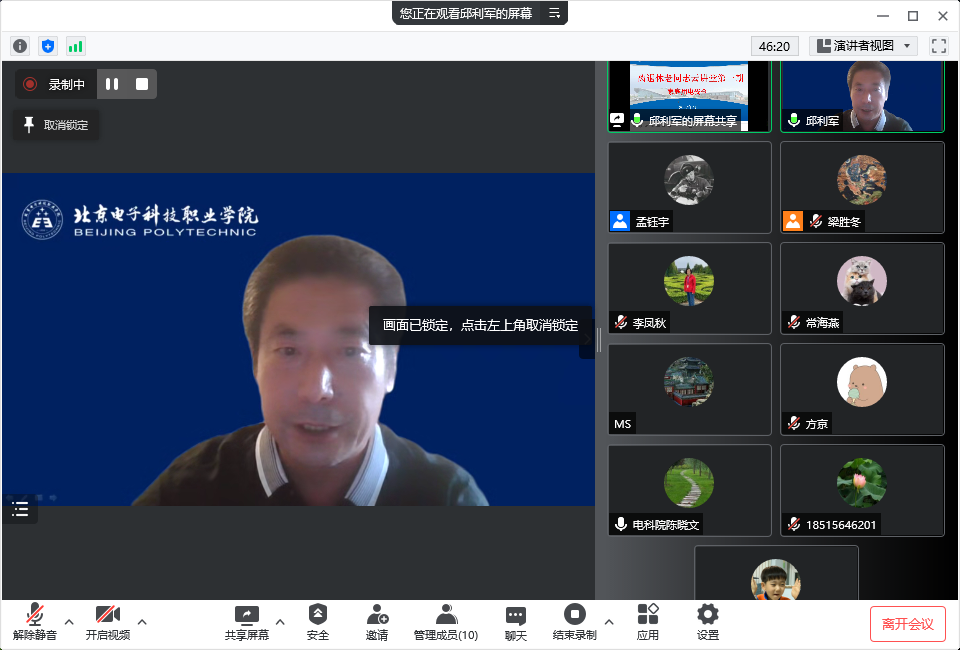
Task: Turn on the camera (开启视频)
Action: pyautogui.click(x=107, y=622)
